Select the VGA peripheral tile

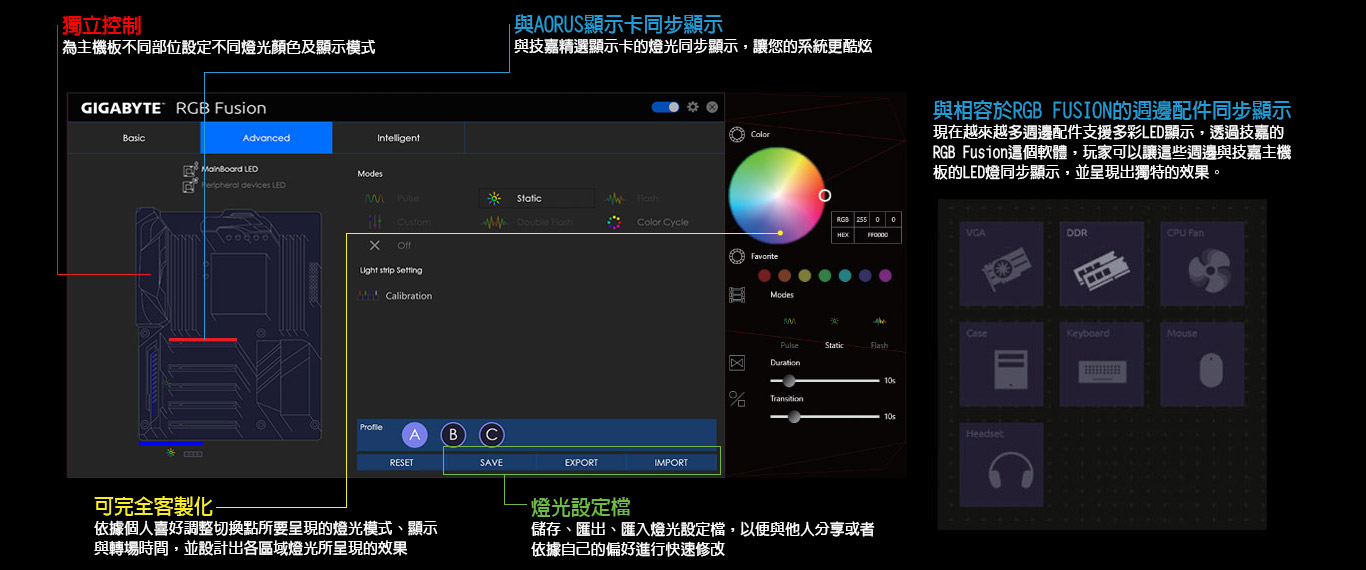1001,264
